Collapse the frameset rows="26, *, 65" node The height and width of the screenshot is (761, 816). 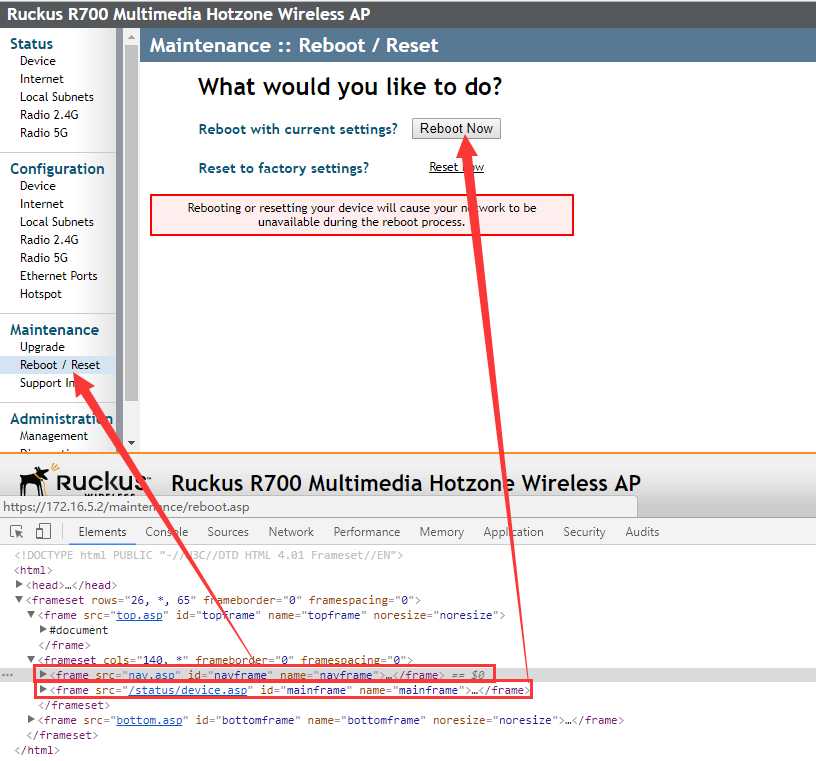(19, 600)
